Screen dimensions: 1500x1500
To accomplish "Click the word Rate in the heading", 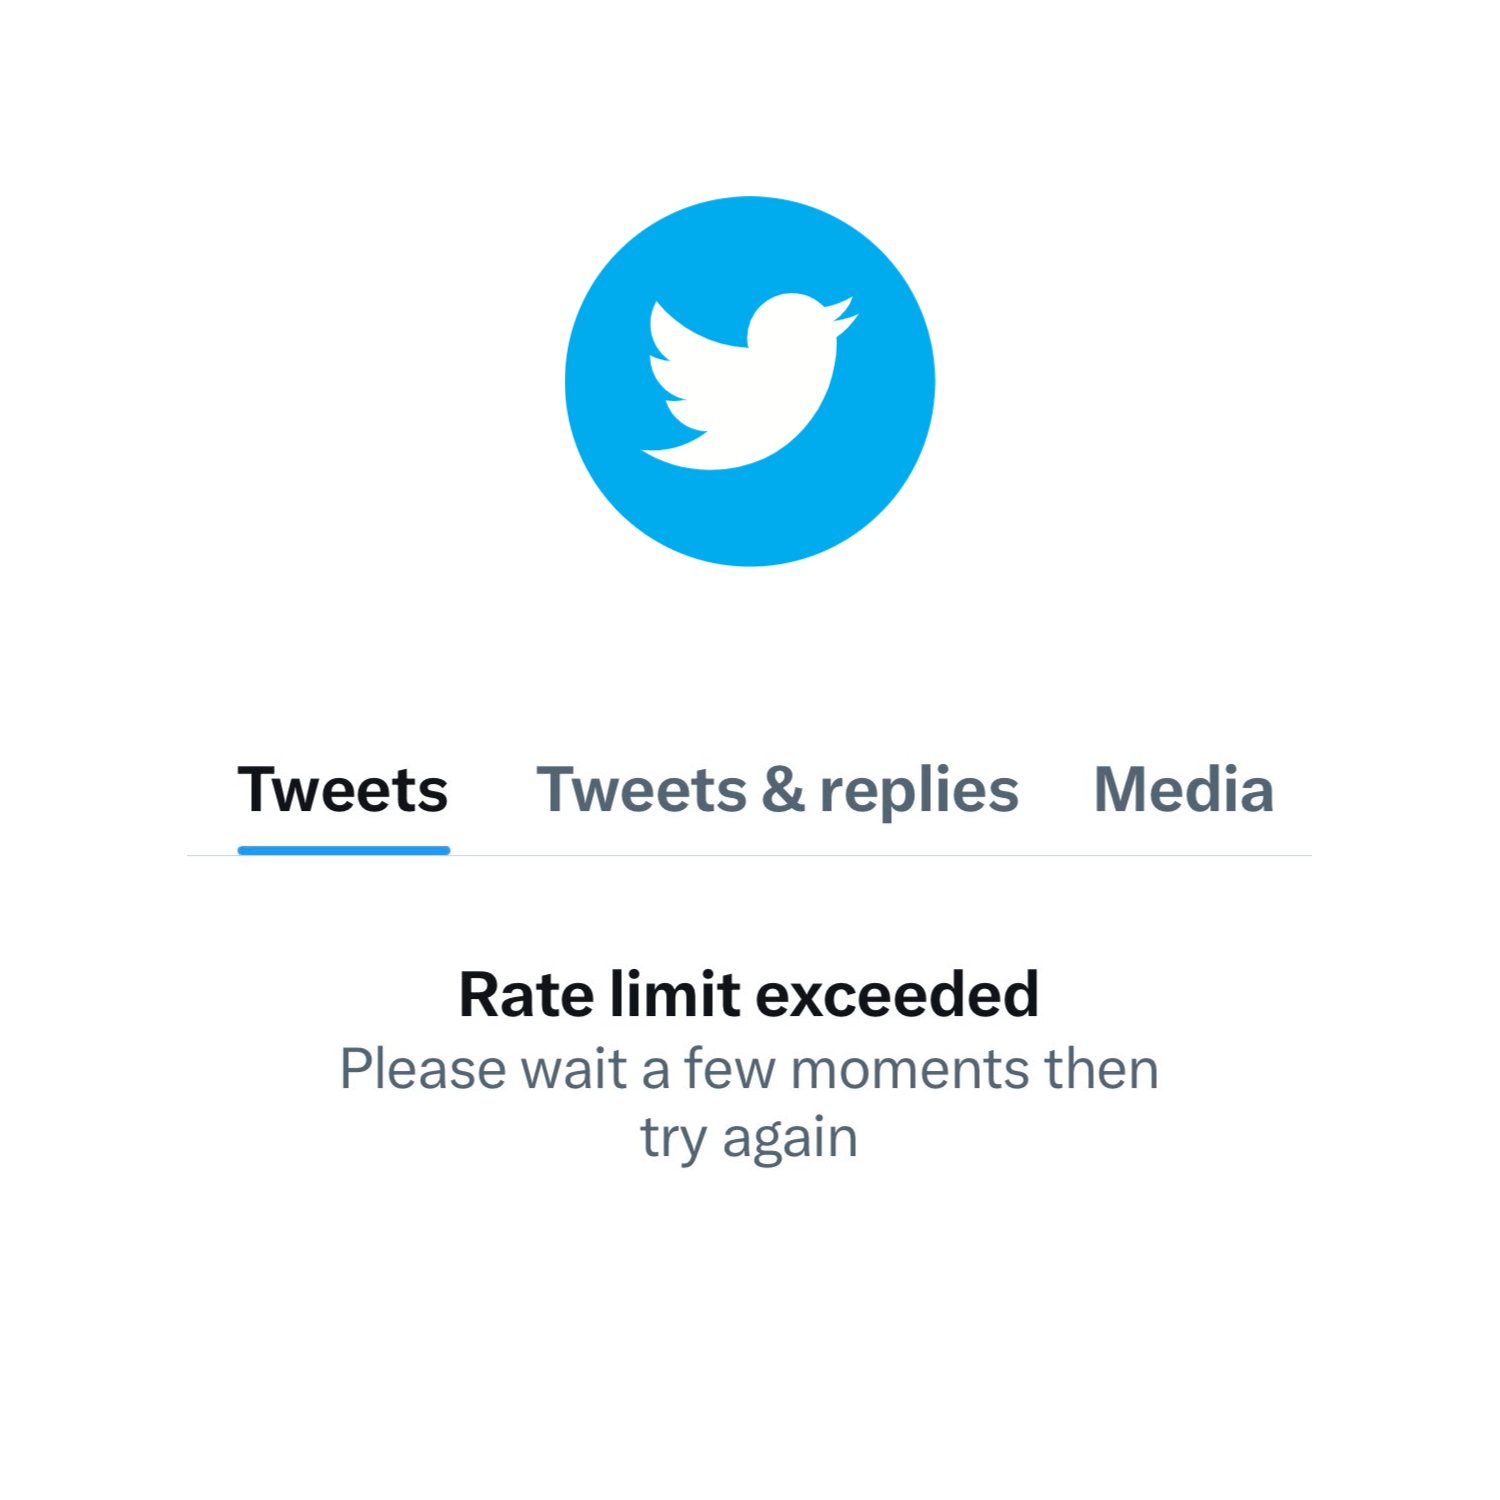I will [527, 995].
